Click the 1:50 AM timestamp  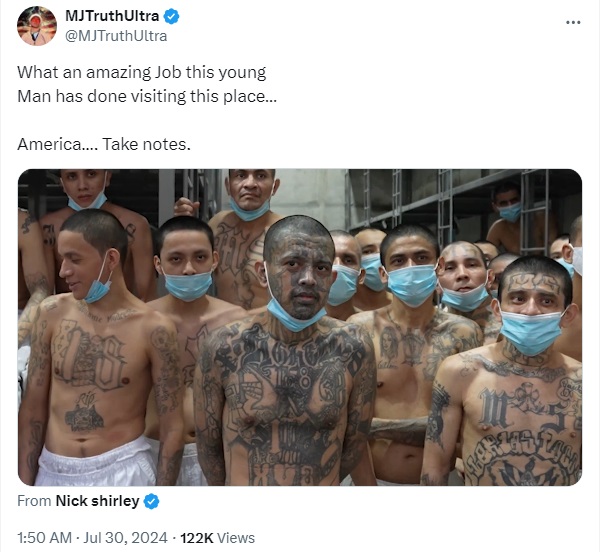[x=44, y=538]
